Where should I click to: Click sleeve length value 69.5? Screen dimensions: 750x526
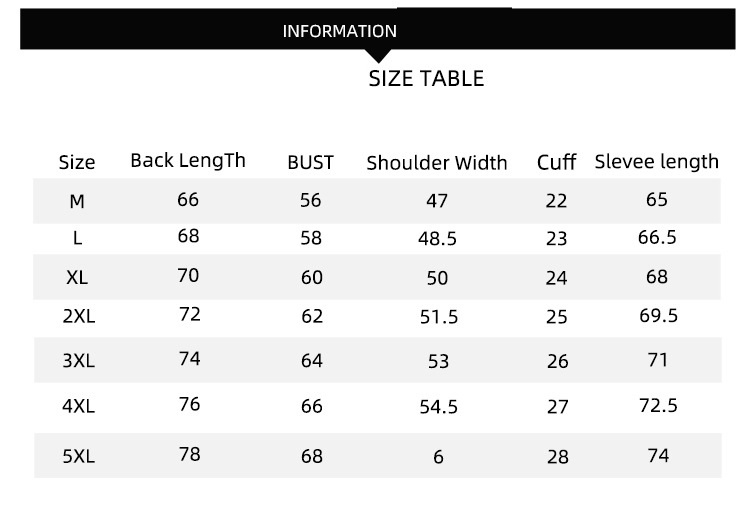(x=657, y=315)
